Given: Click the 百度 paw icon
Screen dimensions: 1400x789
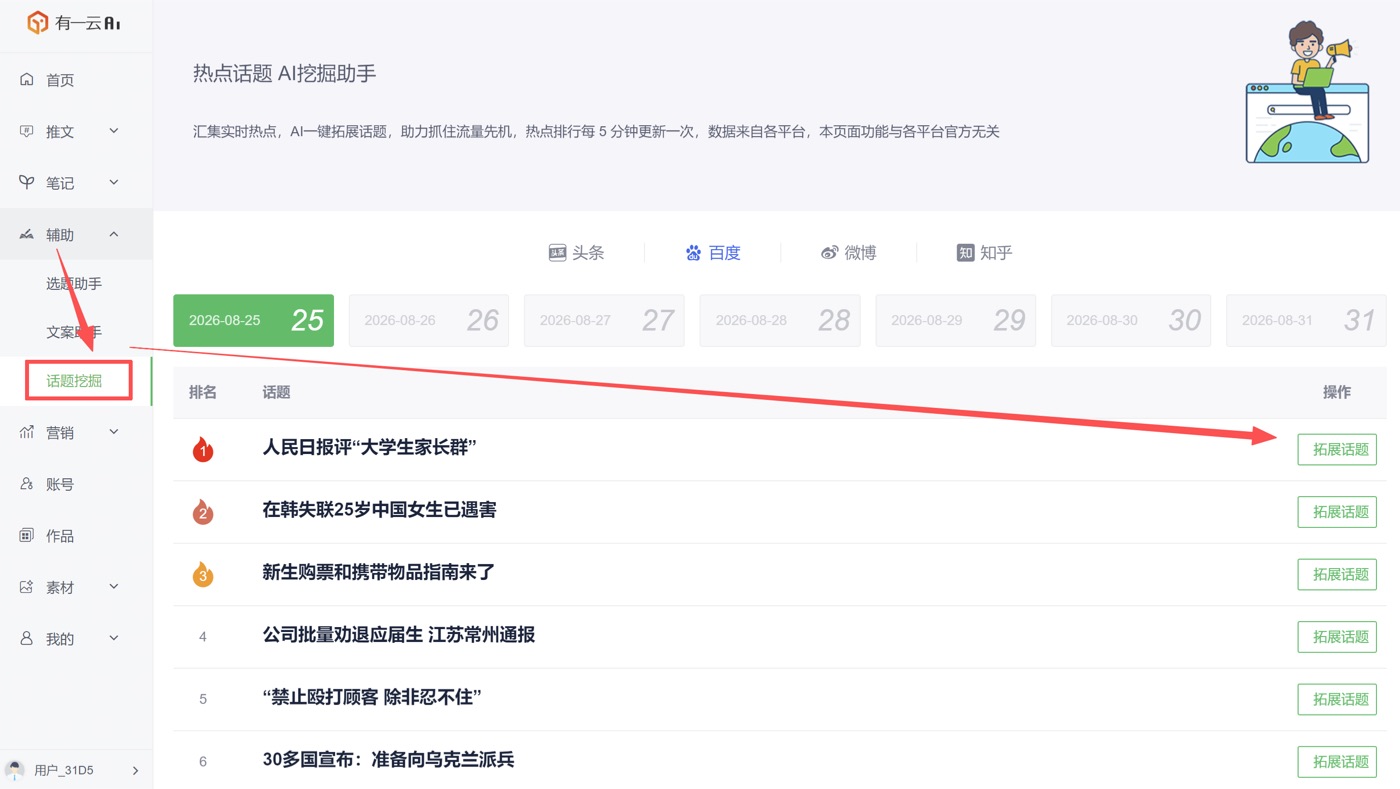Looking at the screenshot, I should pyautogui.click(x=693, y=253).
